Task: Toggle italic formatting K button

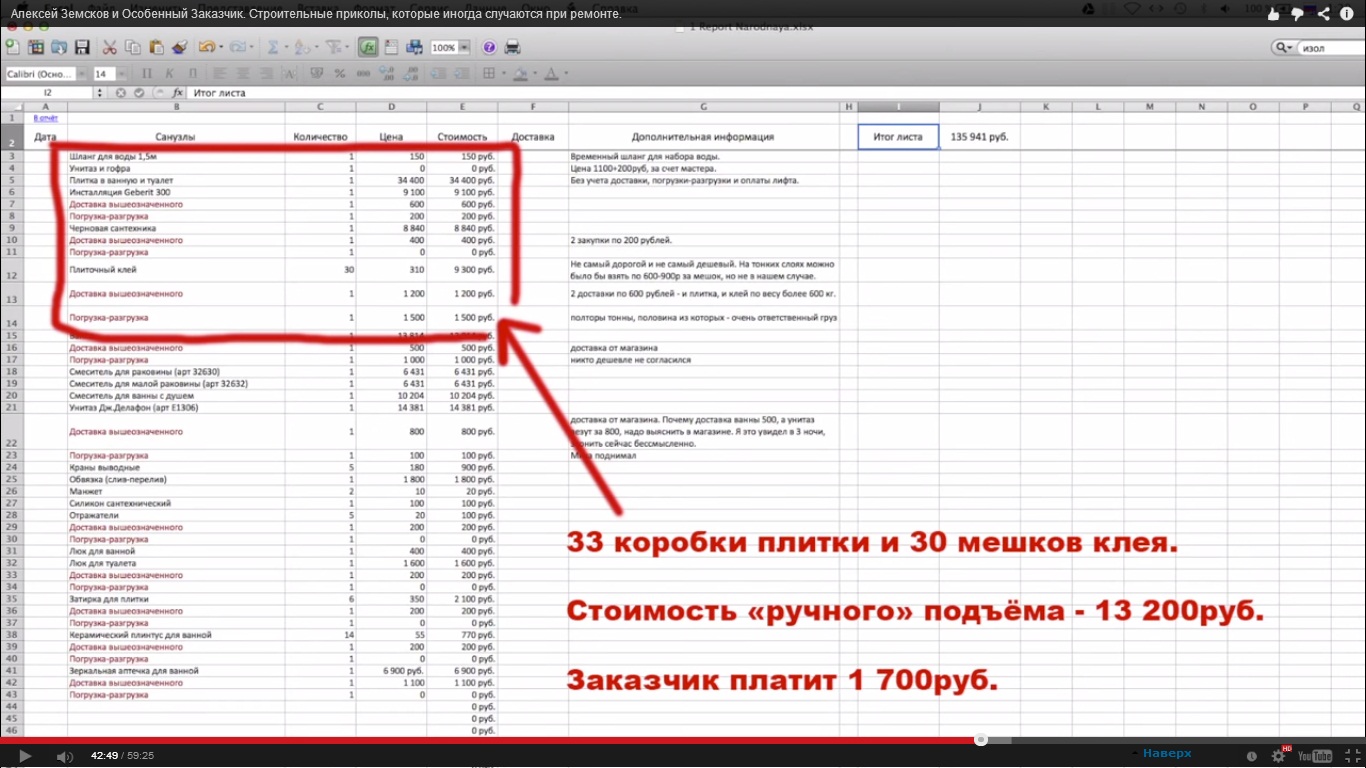Action: point(170,73)
